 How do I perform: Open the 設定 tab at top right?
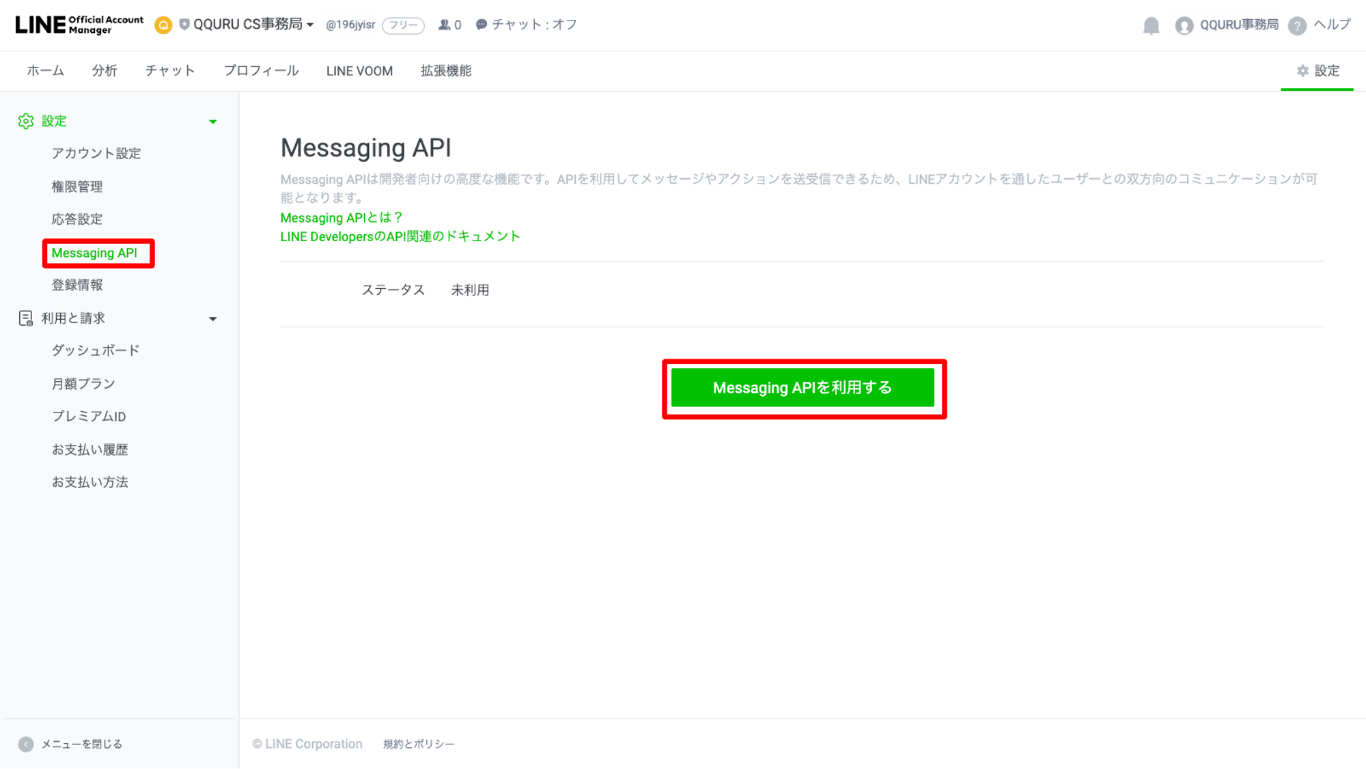1317,71
